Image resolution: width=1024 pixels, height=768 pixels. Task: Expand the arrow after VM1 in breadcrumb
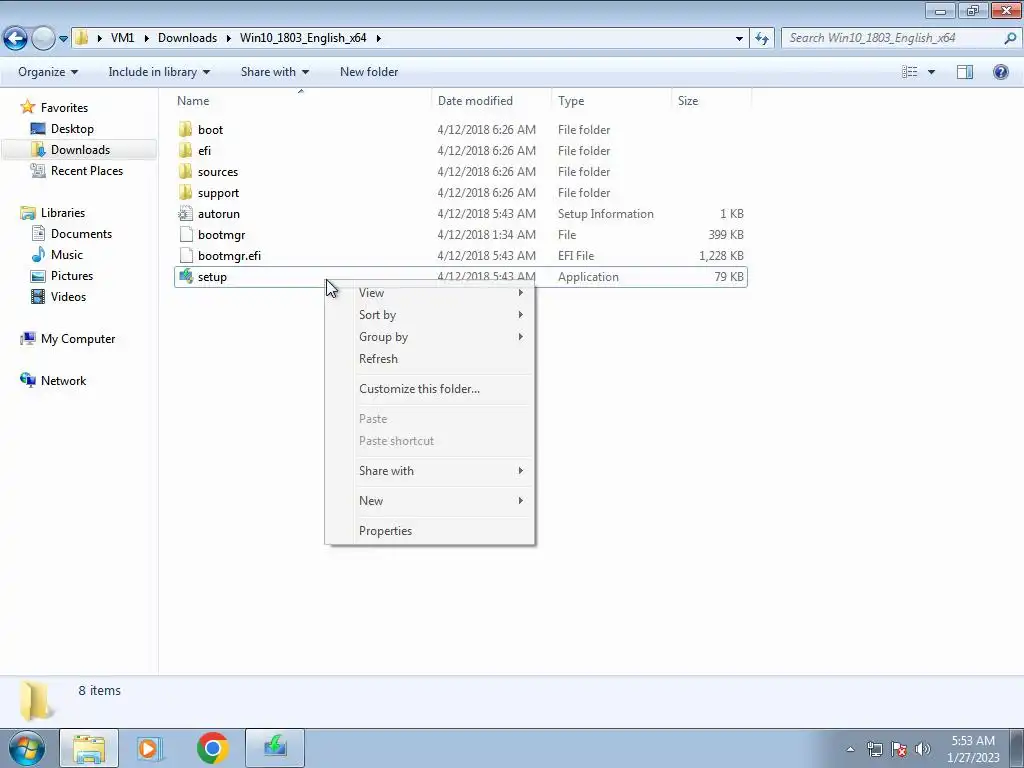[x=146, y=38]
